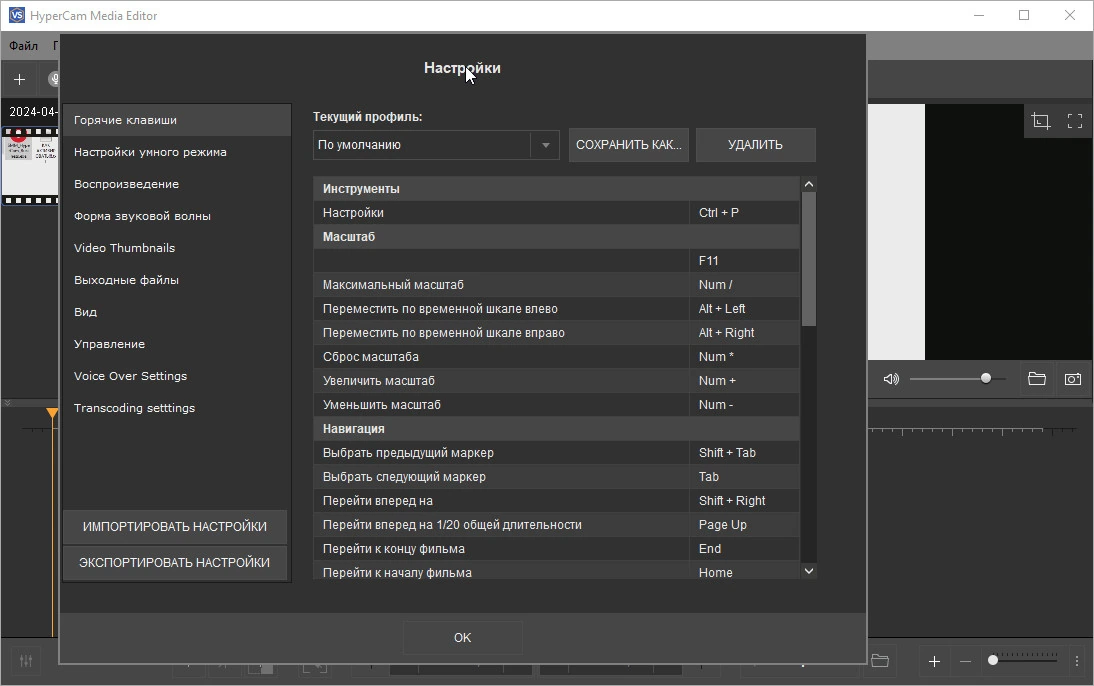
Task: Switch to the Воспроизведение section
Action: (177, 184)
